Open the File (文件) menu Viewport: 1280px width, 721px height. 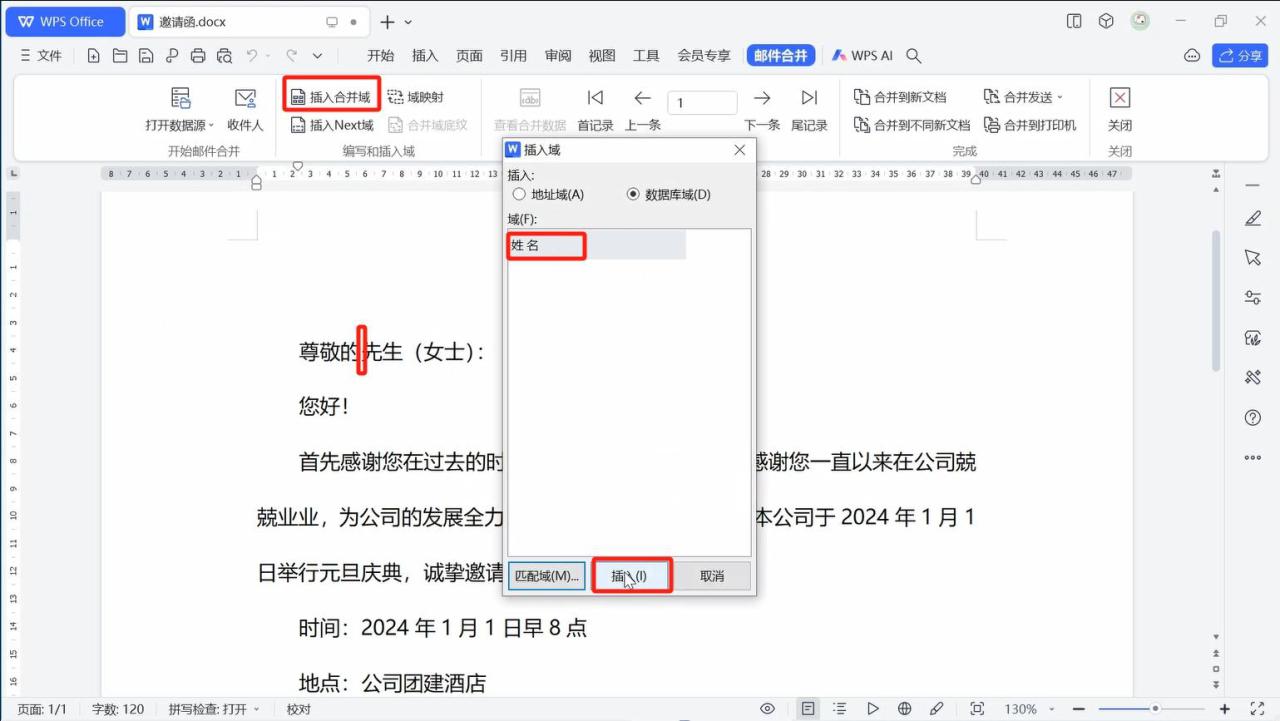[x=41, y=56]
